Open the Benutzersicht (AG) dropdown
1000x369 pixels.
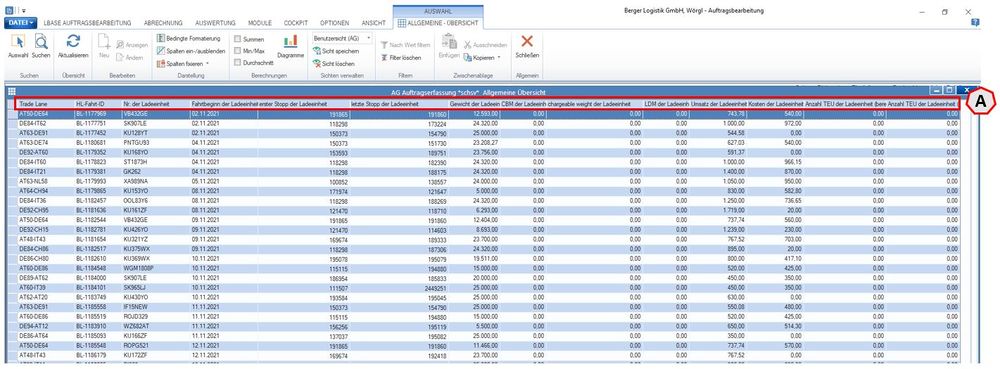coord(342,38)
